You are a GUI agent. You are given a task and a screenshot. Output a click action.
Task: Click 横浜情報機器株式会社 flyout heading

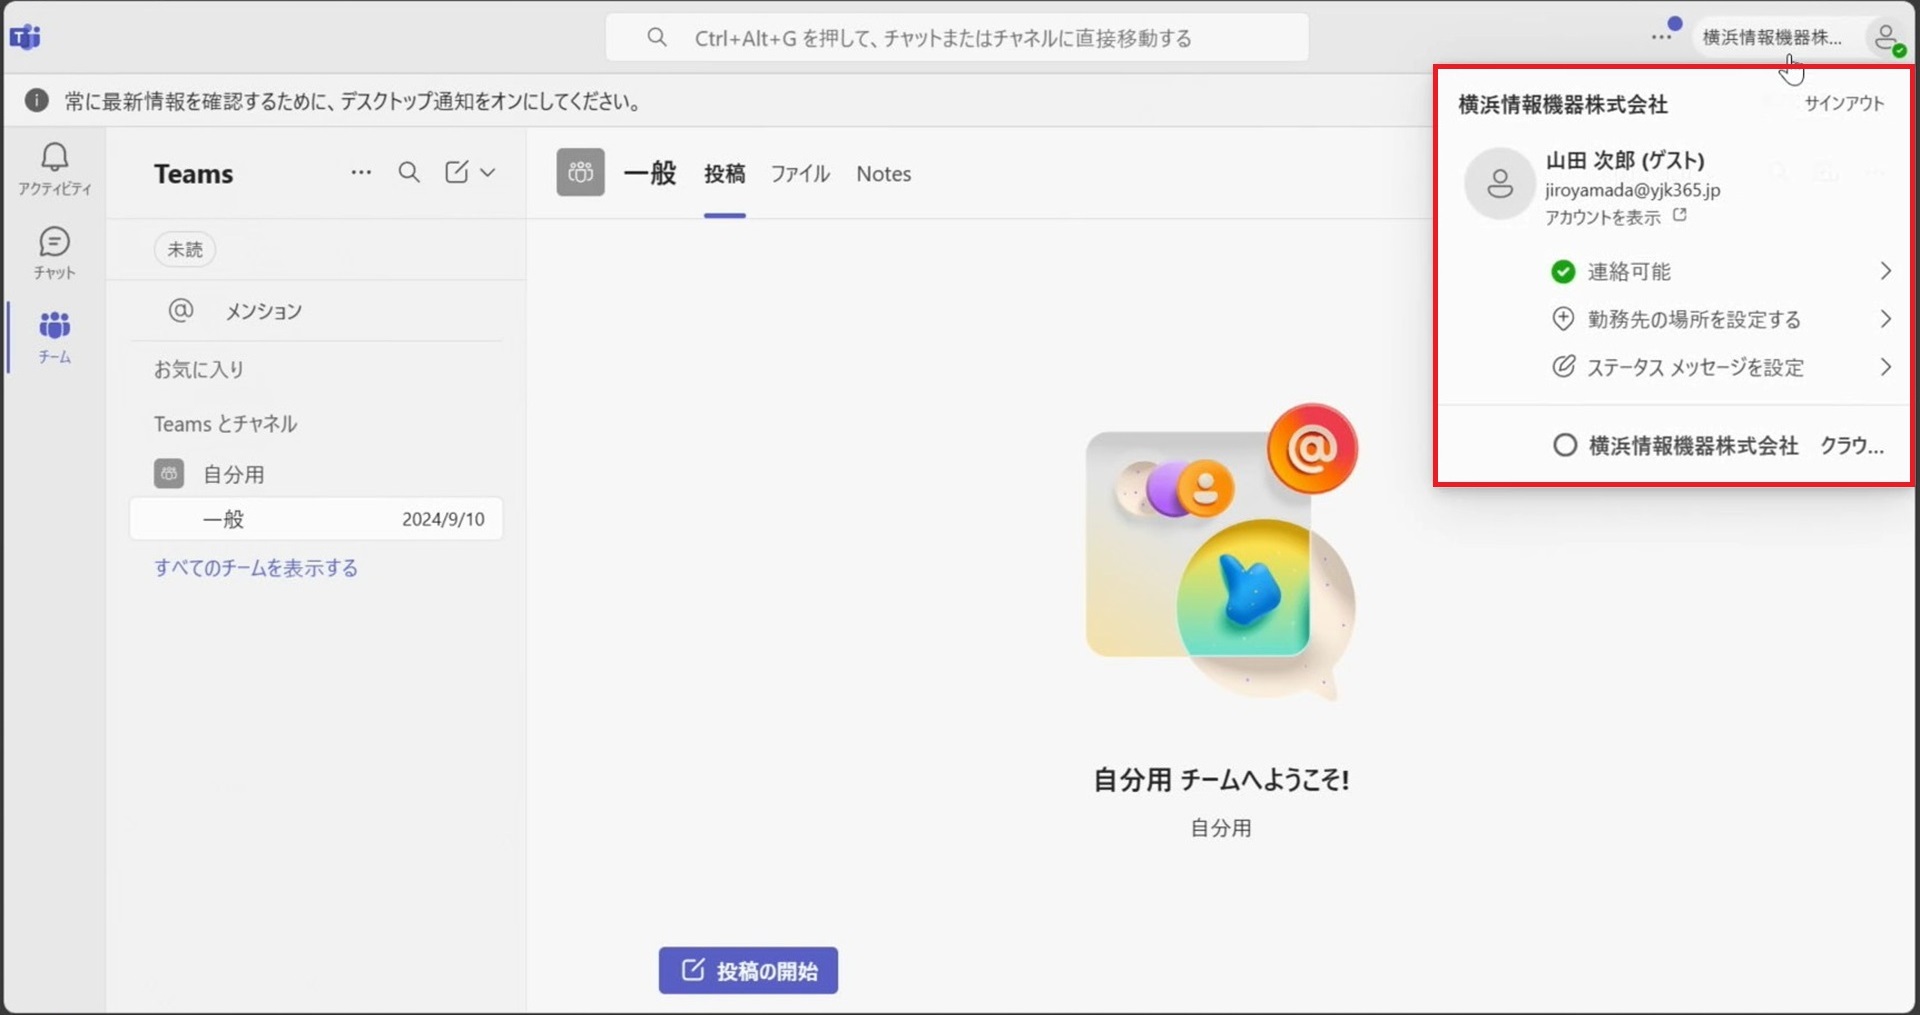tap(1563, 104)
